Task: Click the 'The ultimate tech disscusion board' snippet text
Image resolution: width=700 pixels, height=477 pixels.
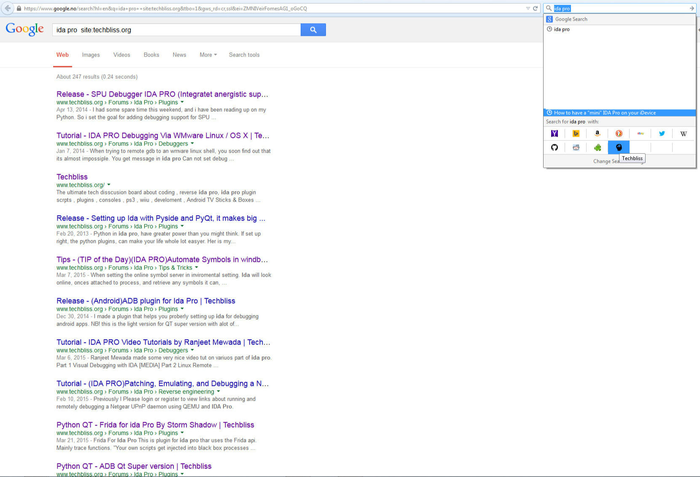Action: (x=158, y=196)
